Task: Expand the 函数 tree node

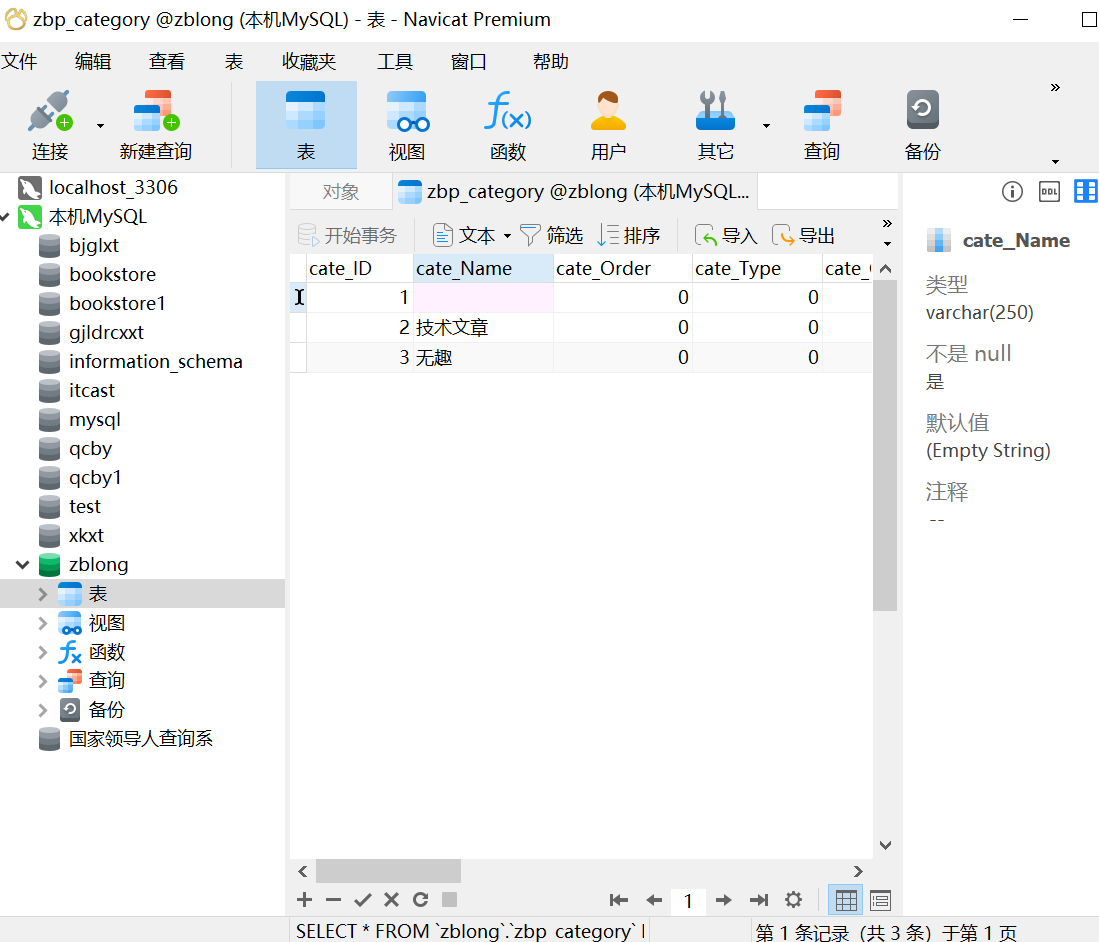Action: point(43,653)
